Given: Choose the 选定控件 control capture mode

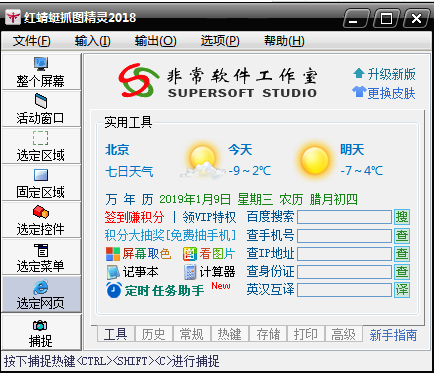Looking at the screenshot, I should [x=41, y=219].
